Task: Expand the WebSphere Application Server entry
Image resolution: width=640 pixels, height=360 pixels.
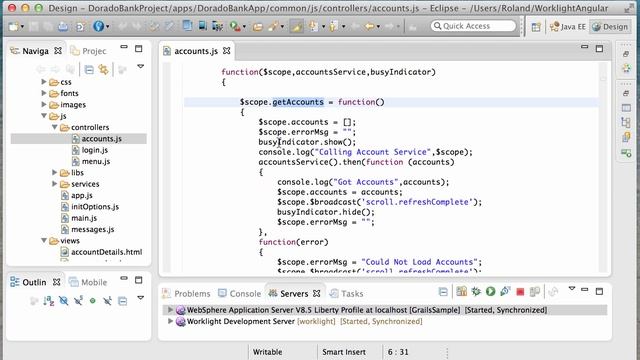Action: pyautogui.click(x=170, y=310)
